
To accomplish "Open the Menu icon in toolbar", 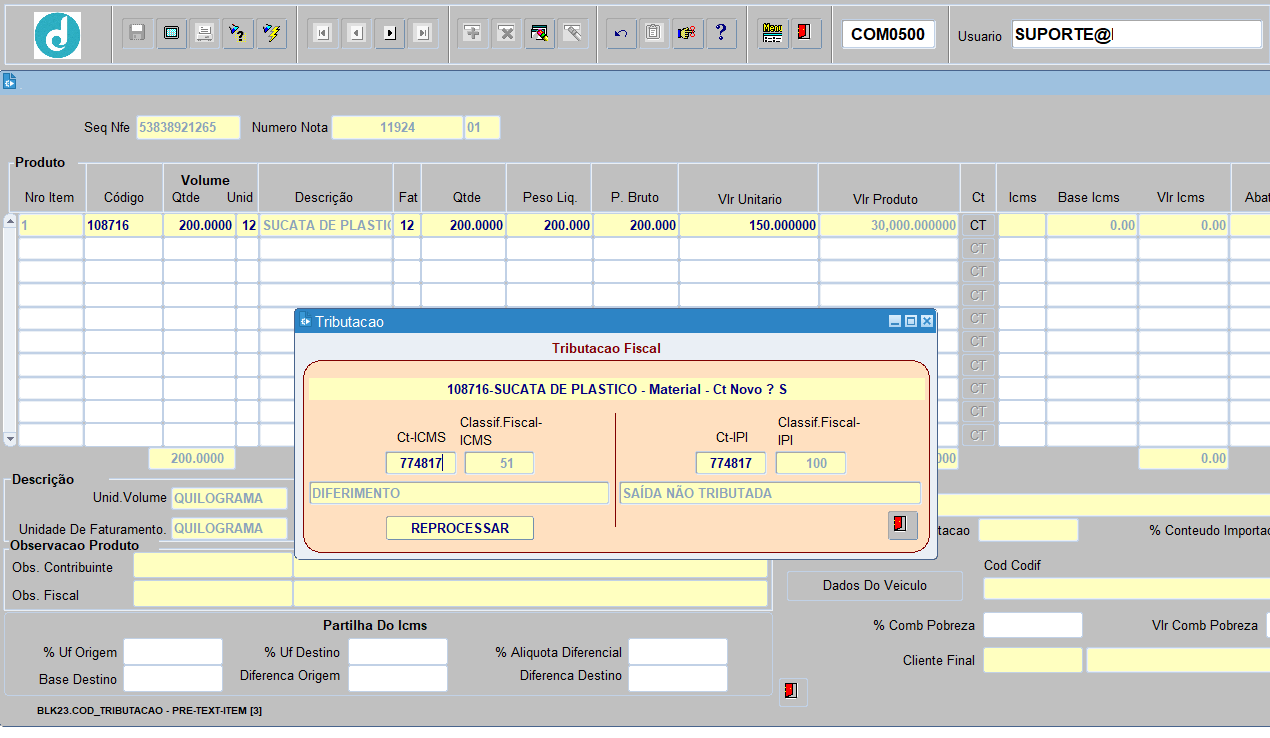I will 772,33.
